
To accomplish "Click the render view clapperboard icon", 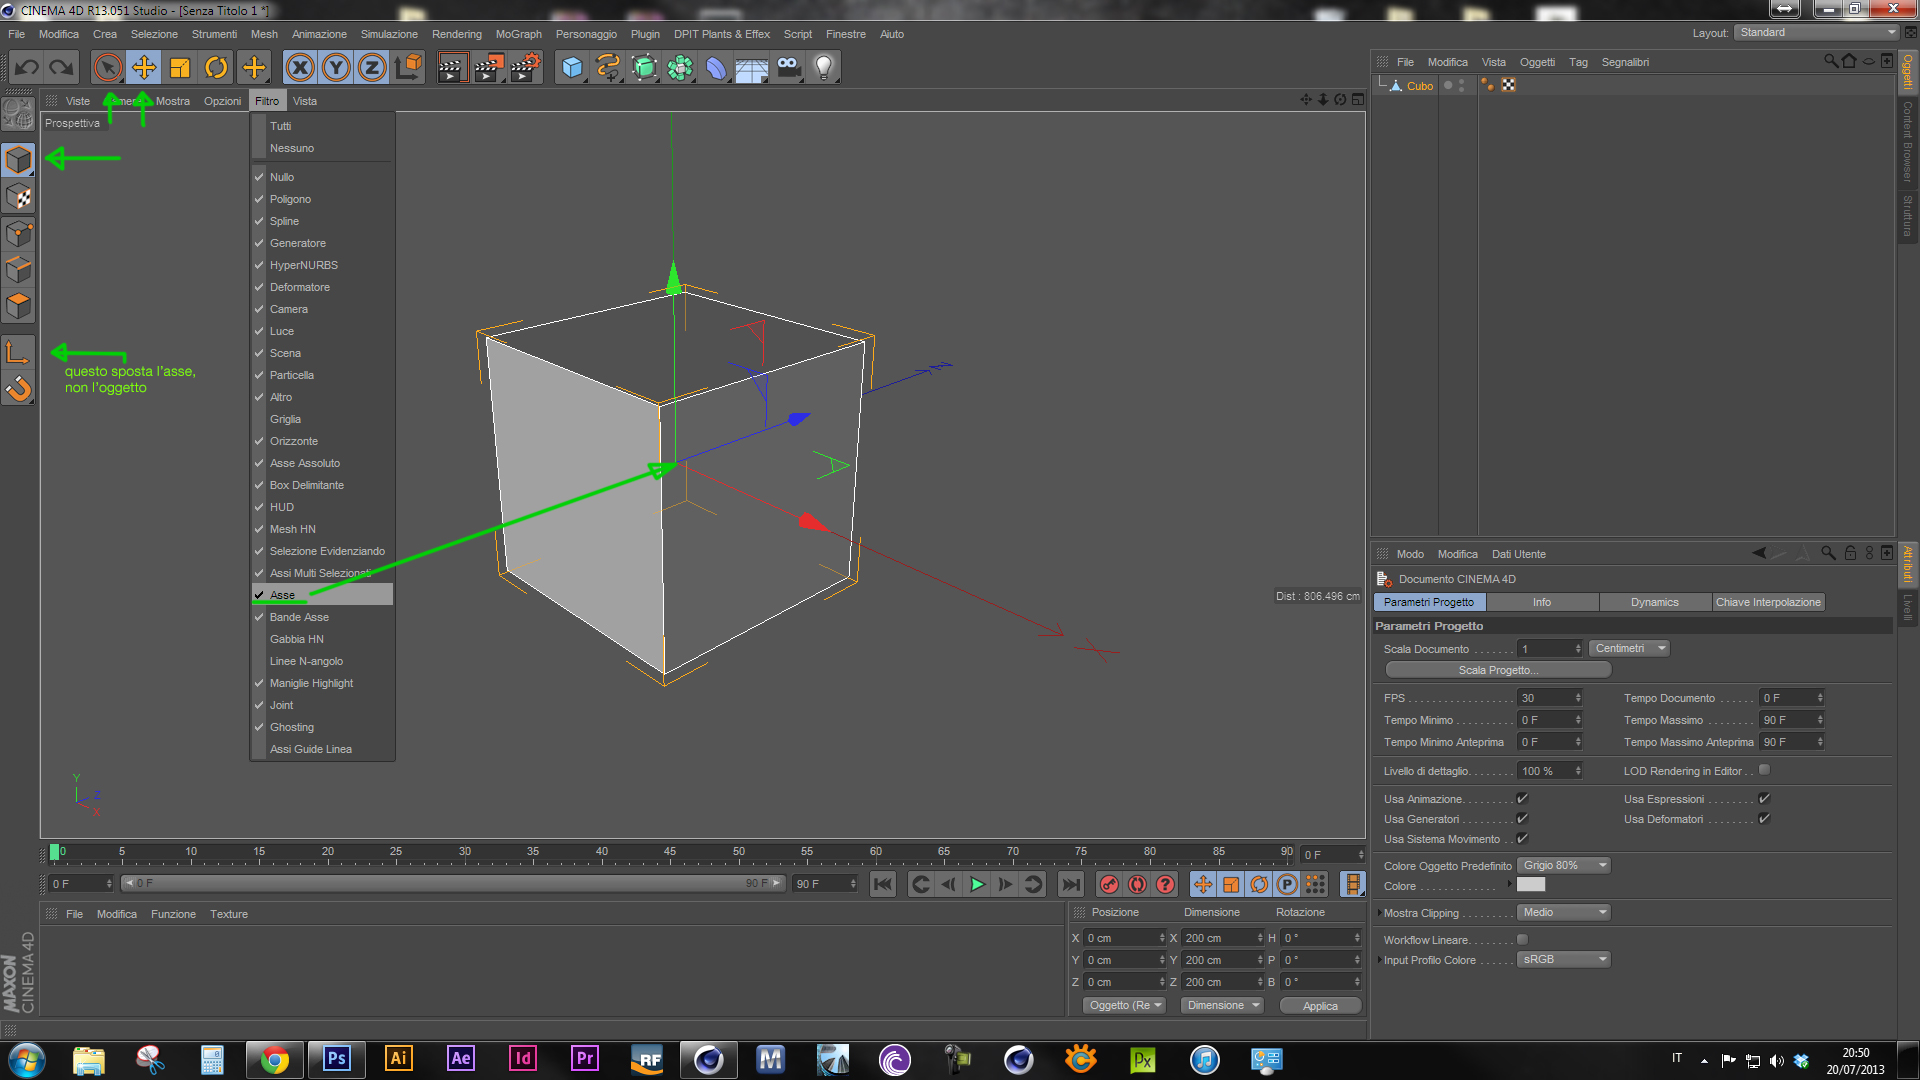I will pos(452,68).
